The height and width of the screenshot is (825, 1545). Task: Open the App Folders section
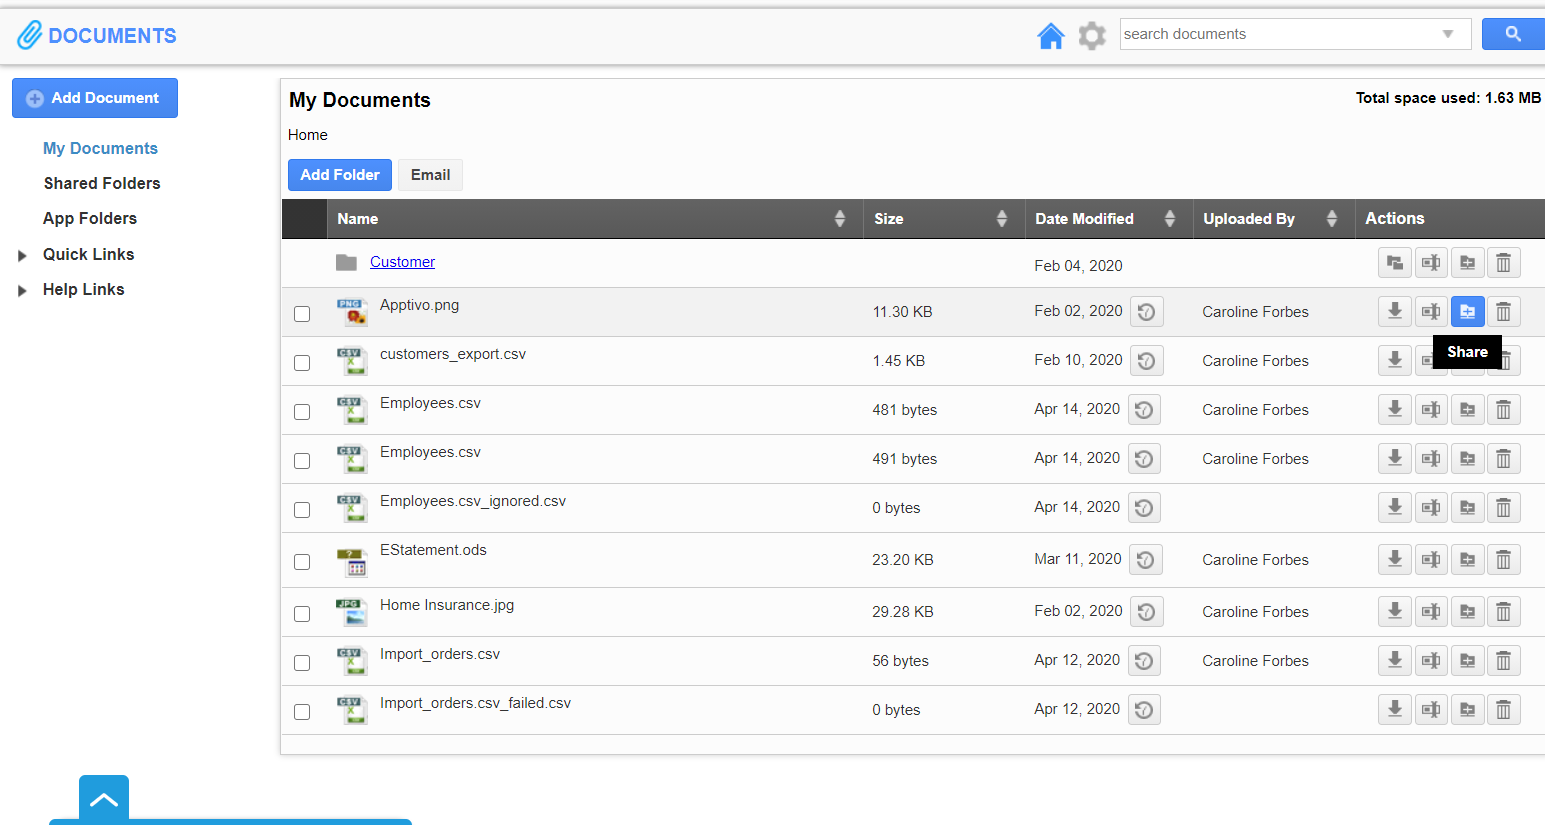[90, 218]
